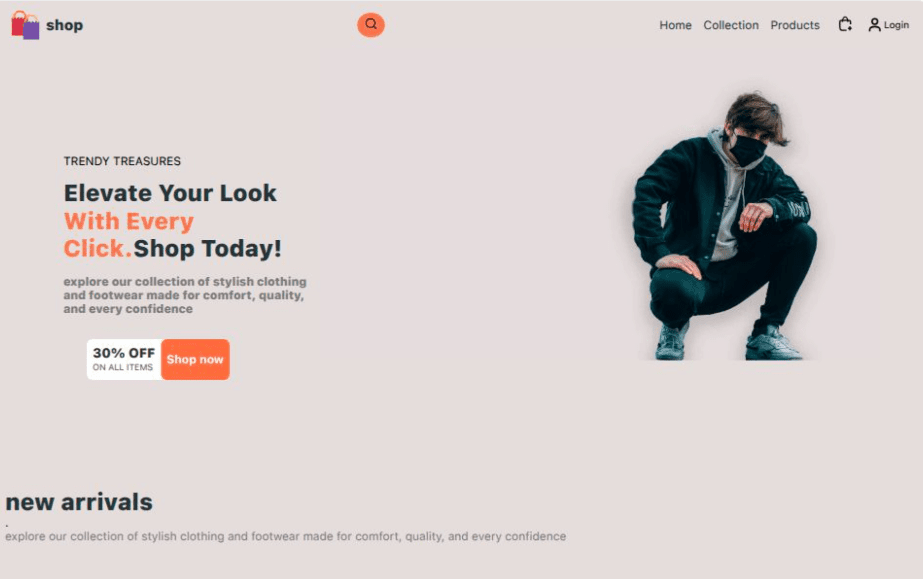The image size is (923, 579).
Task: Click the TRENDY TREASURES label
Action: (x=122, y=161)
